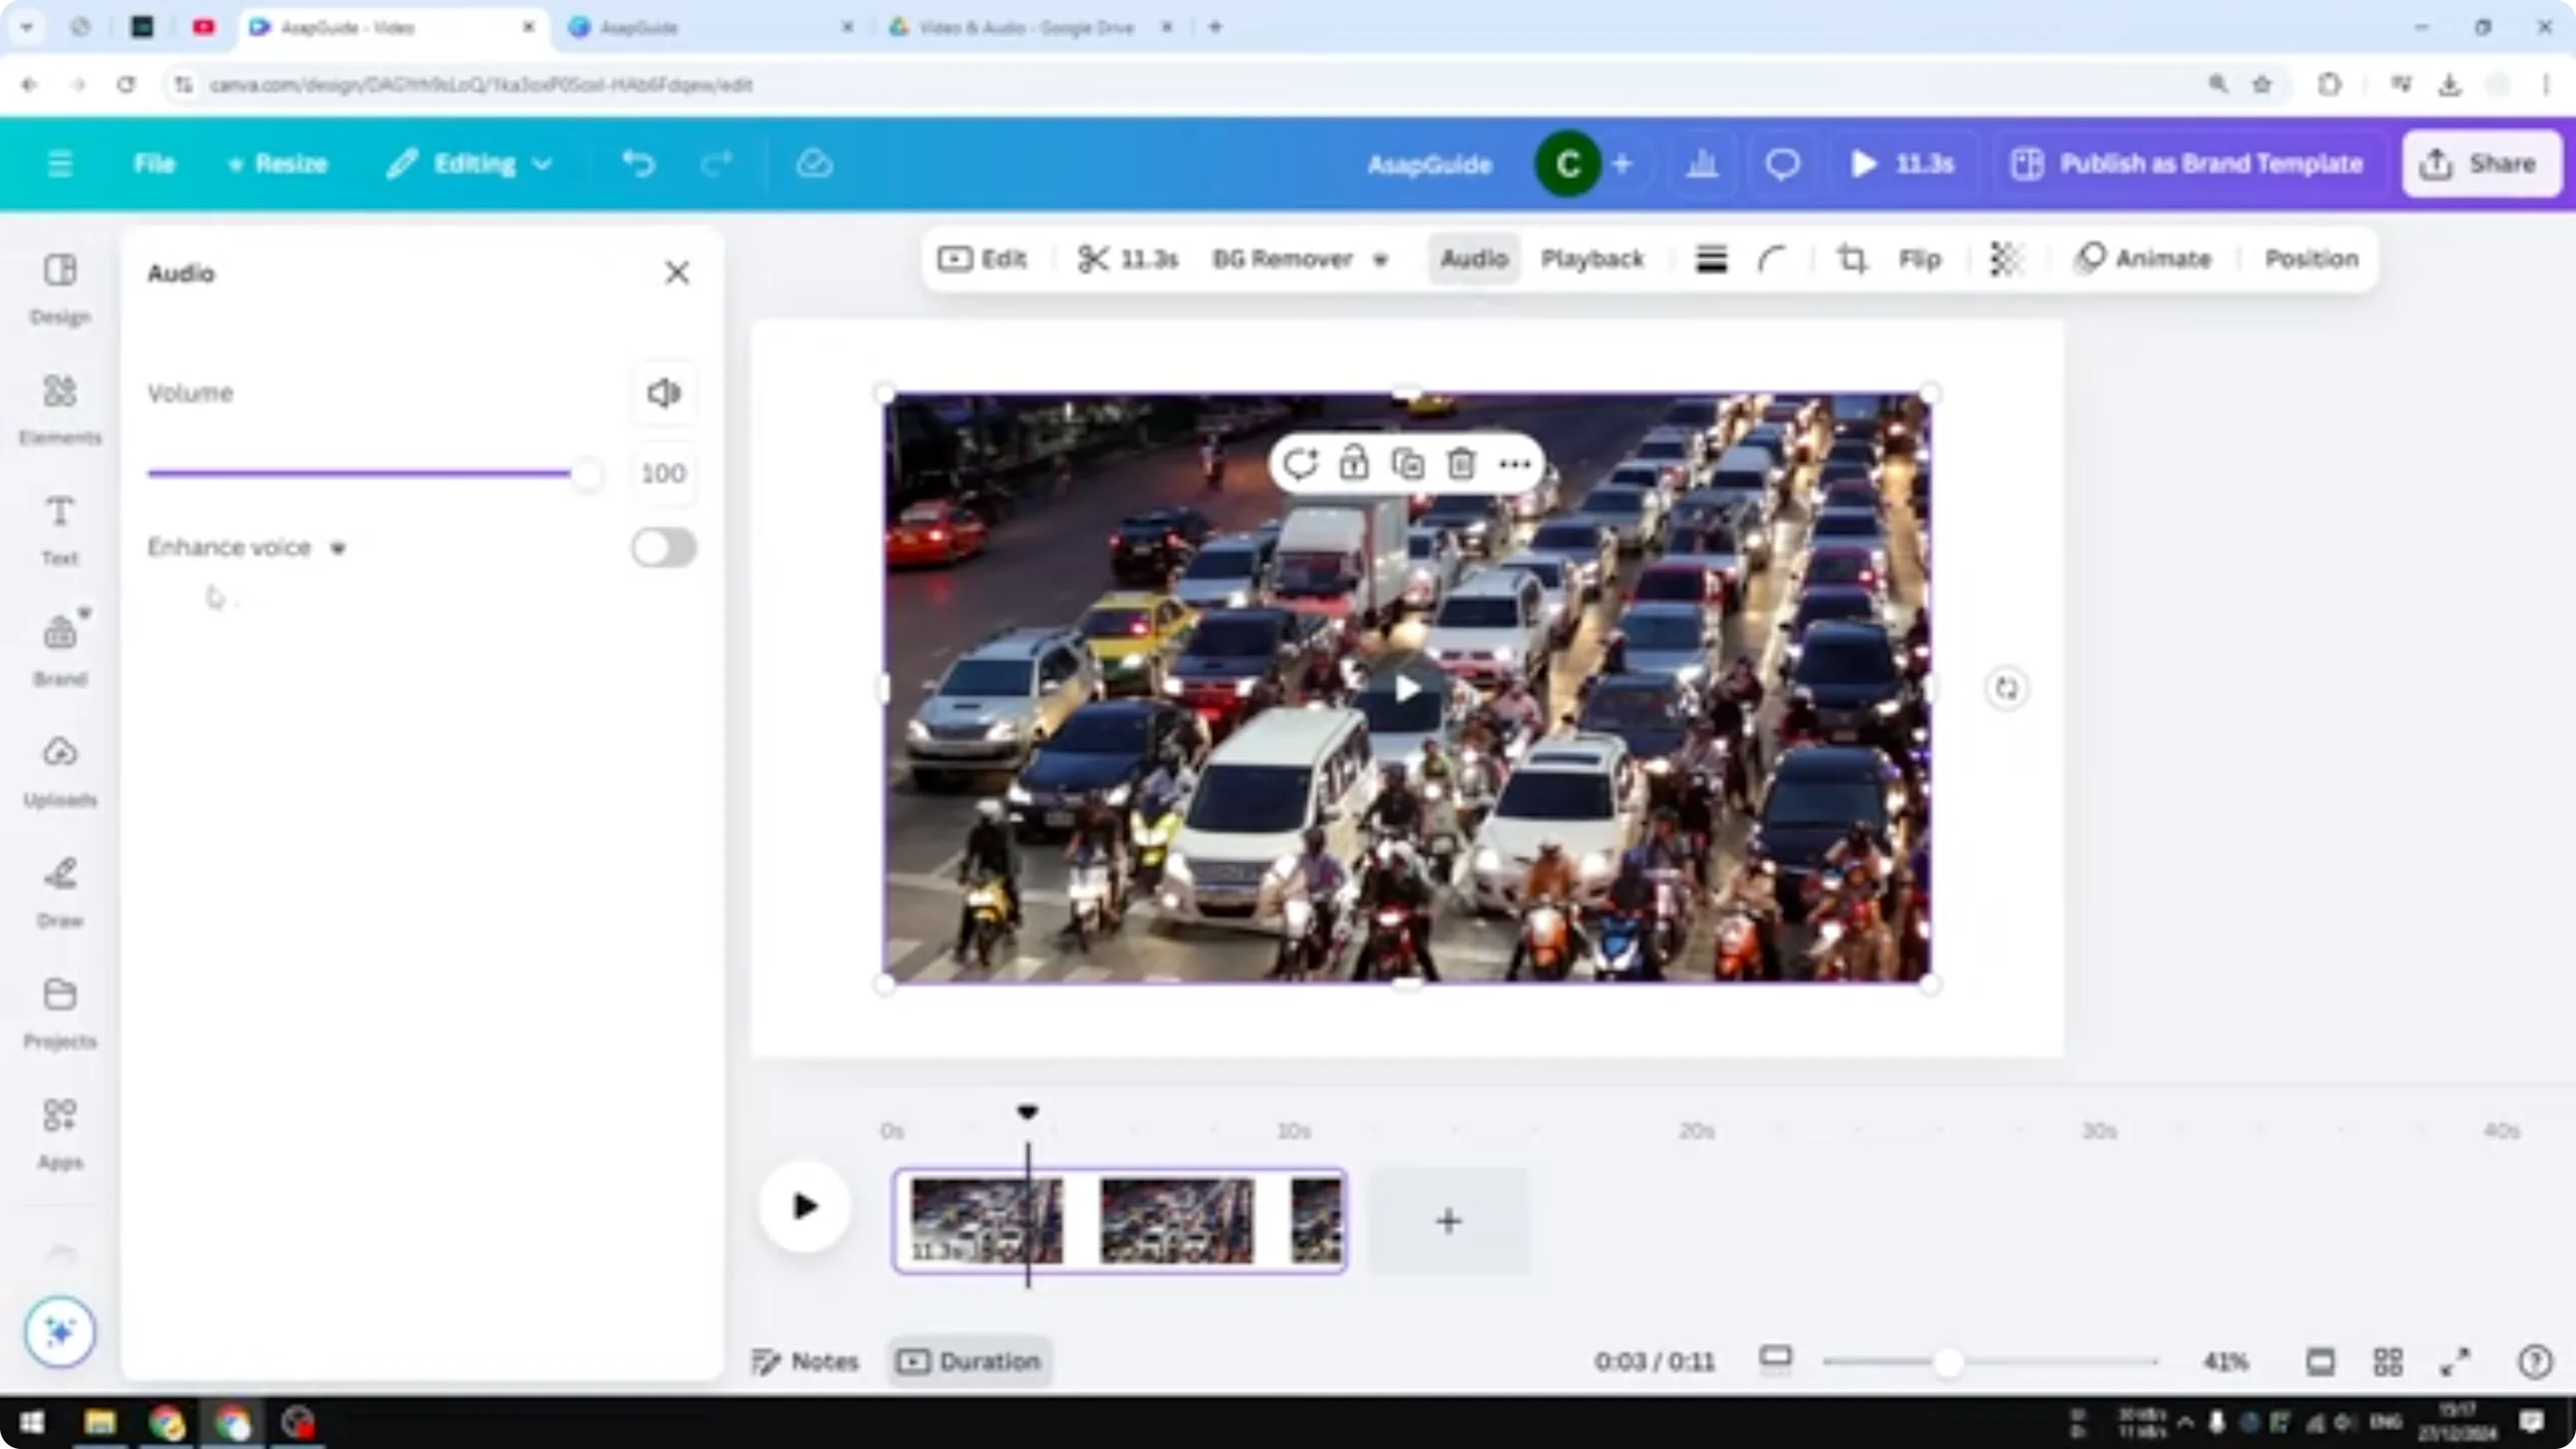Delete the selected video with the trash icon
2576x1449 pixels.
(x=1460, y=463)
